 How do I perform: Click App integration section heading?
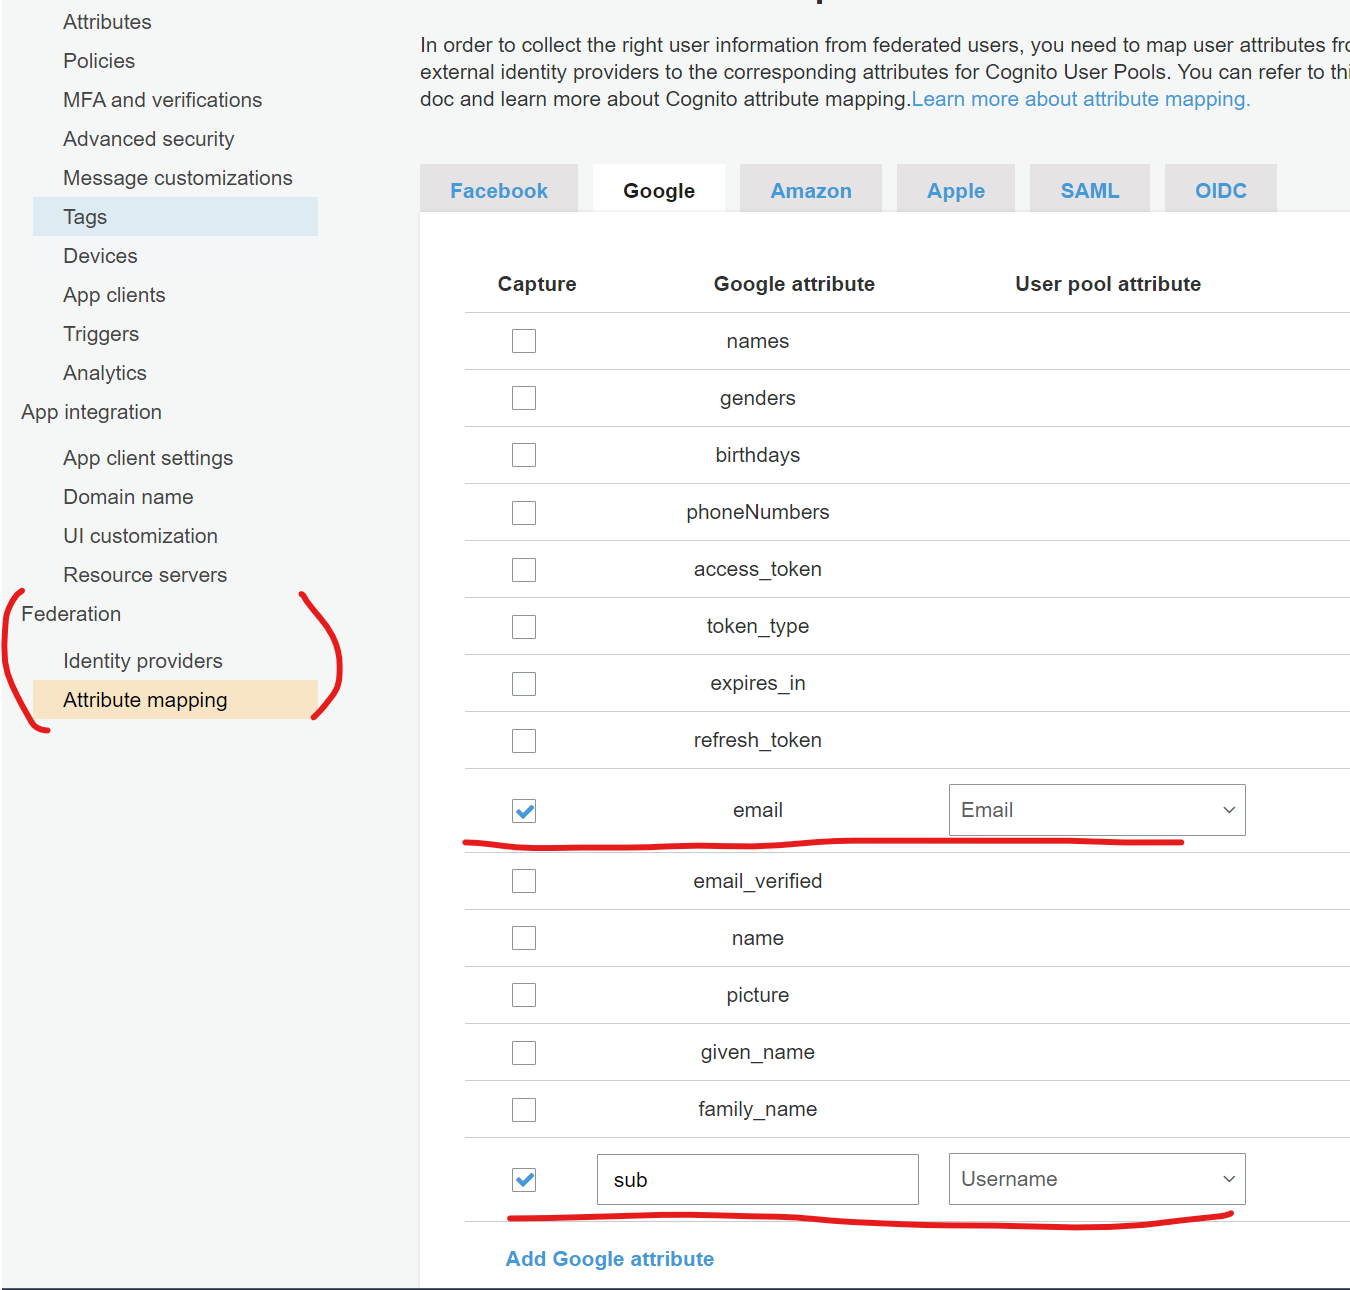(x=91, y=412)
